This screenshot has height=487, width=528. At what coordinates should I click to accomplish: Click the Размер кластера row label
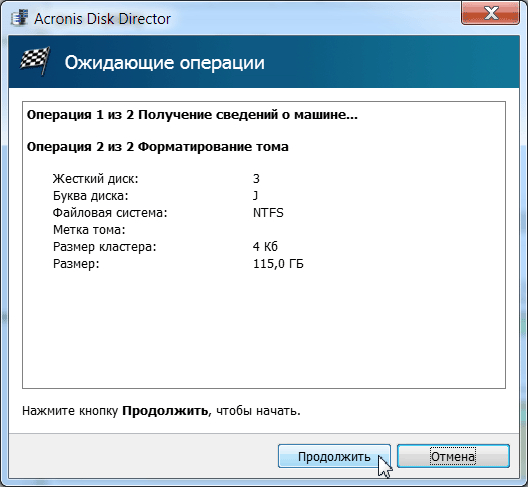click(x=105, y=247)
